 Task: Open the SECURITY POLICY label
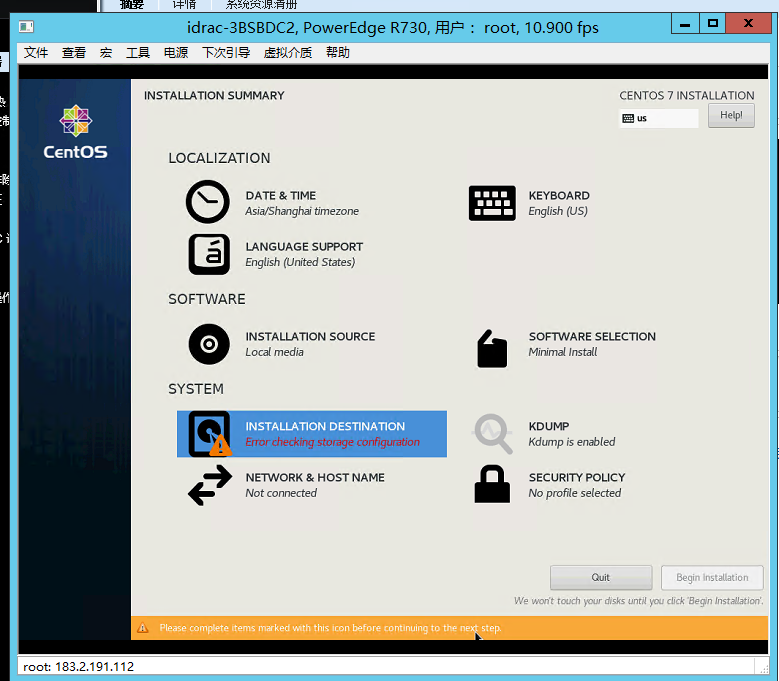coord(577,477)
